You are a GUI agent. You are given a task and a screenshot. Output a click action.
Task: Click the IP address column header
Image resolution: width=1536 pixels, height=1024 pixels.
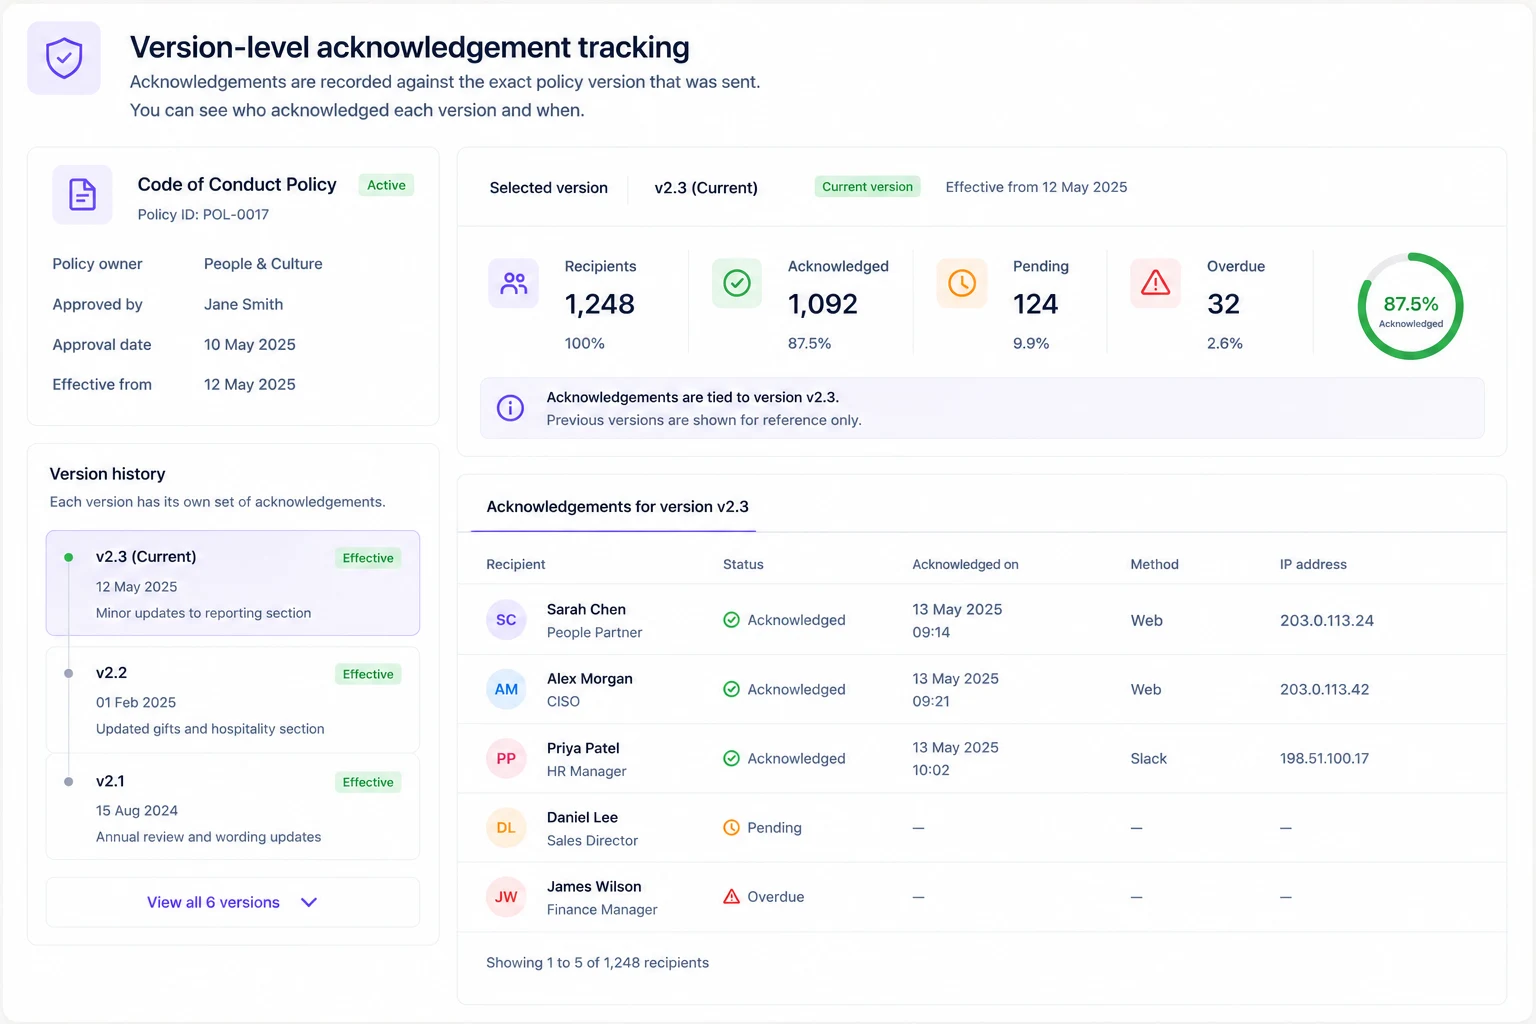(x=1313, y=565)
